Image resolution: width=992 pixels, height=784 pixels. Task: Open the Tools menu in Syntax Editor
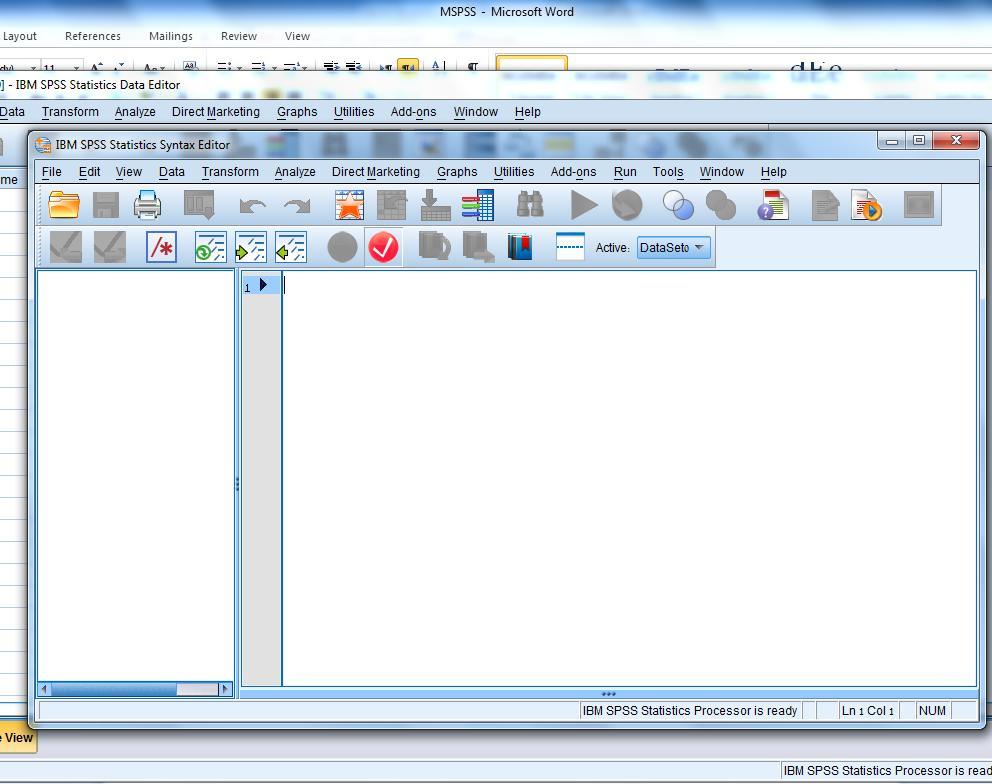(668, 171)
